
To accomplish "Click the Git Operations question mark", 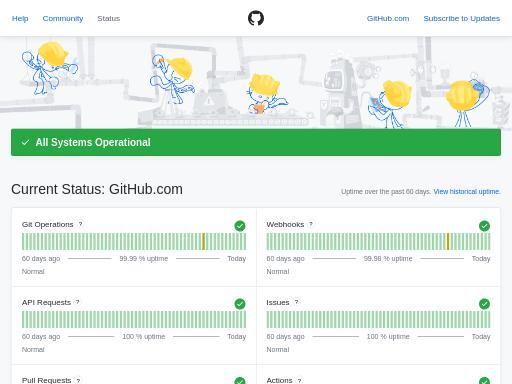I will pyautogui.click(x=80, y=224).
